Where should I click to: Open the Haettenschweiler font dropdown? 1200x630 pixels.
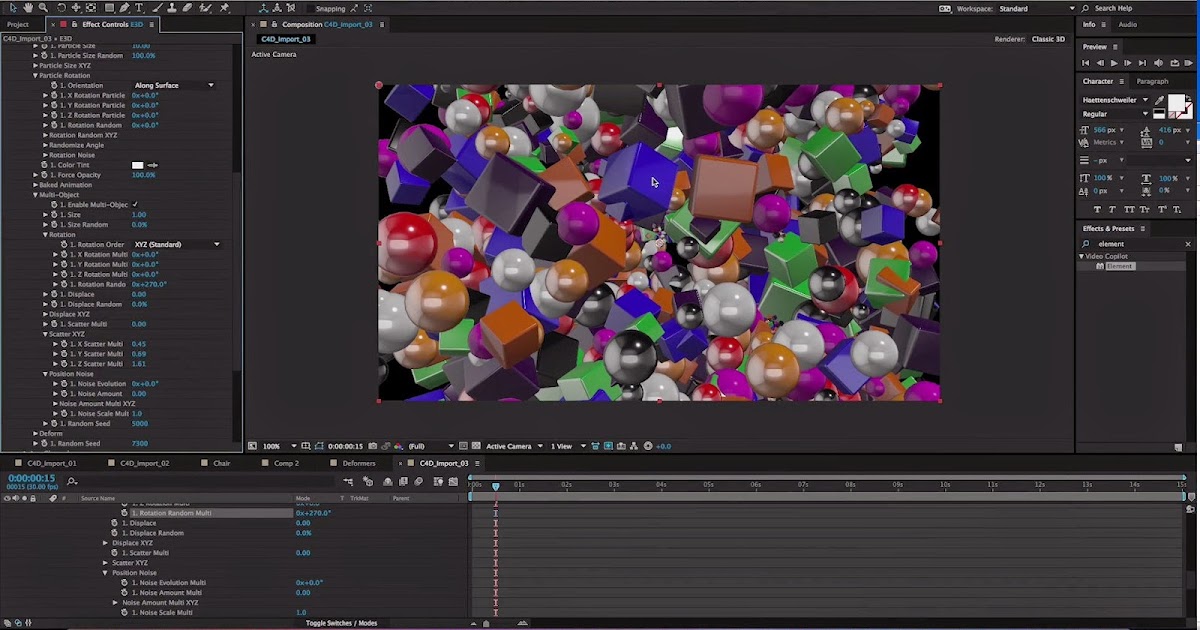tap(1117, 100)
